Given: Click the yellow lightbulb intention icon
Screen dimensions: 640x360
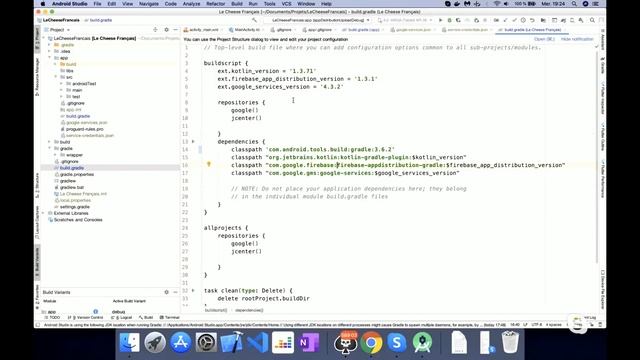Looking at the screenshot, I should (209, 164).
